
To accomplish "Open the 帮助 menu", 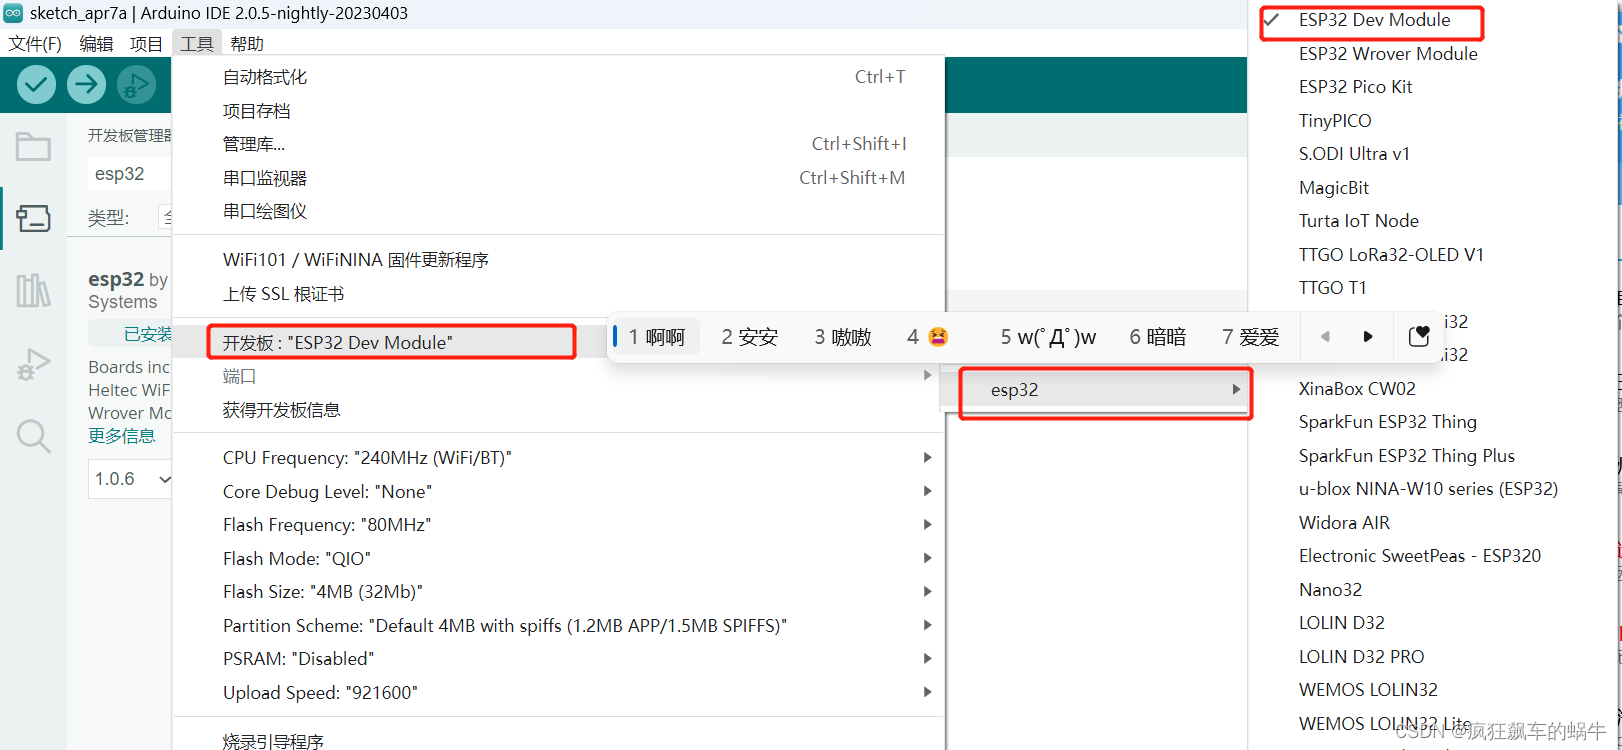I will (247, 44).
